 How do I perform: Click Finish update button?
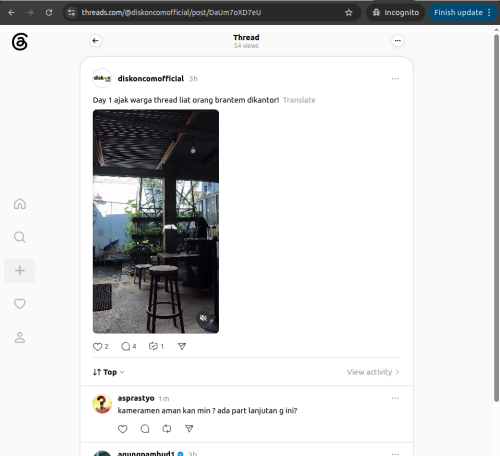(x=458, y=13)
